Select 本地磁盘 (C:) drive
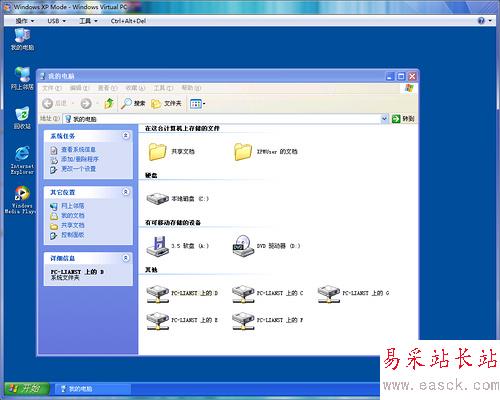Image resolution: width=500 pixels, height=400 pixels. [x=178, y=199]
